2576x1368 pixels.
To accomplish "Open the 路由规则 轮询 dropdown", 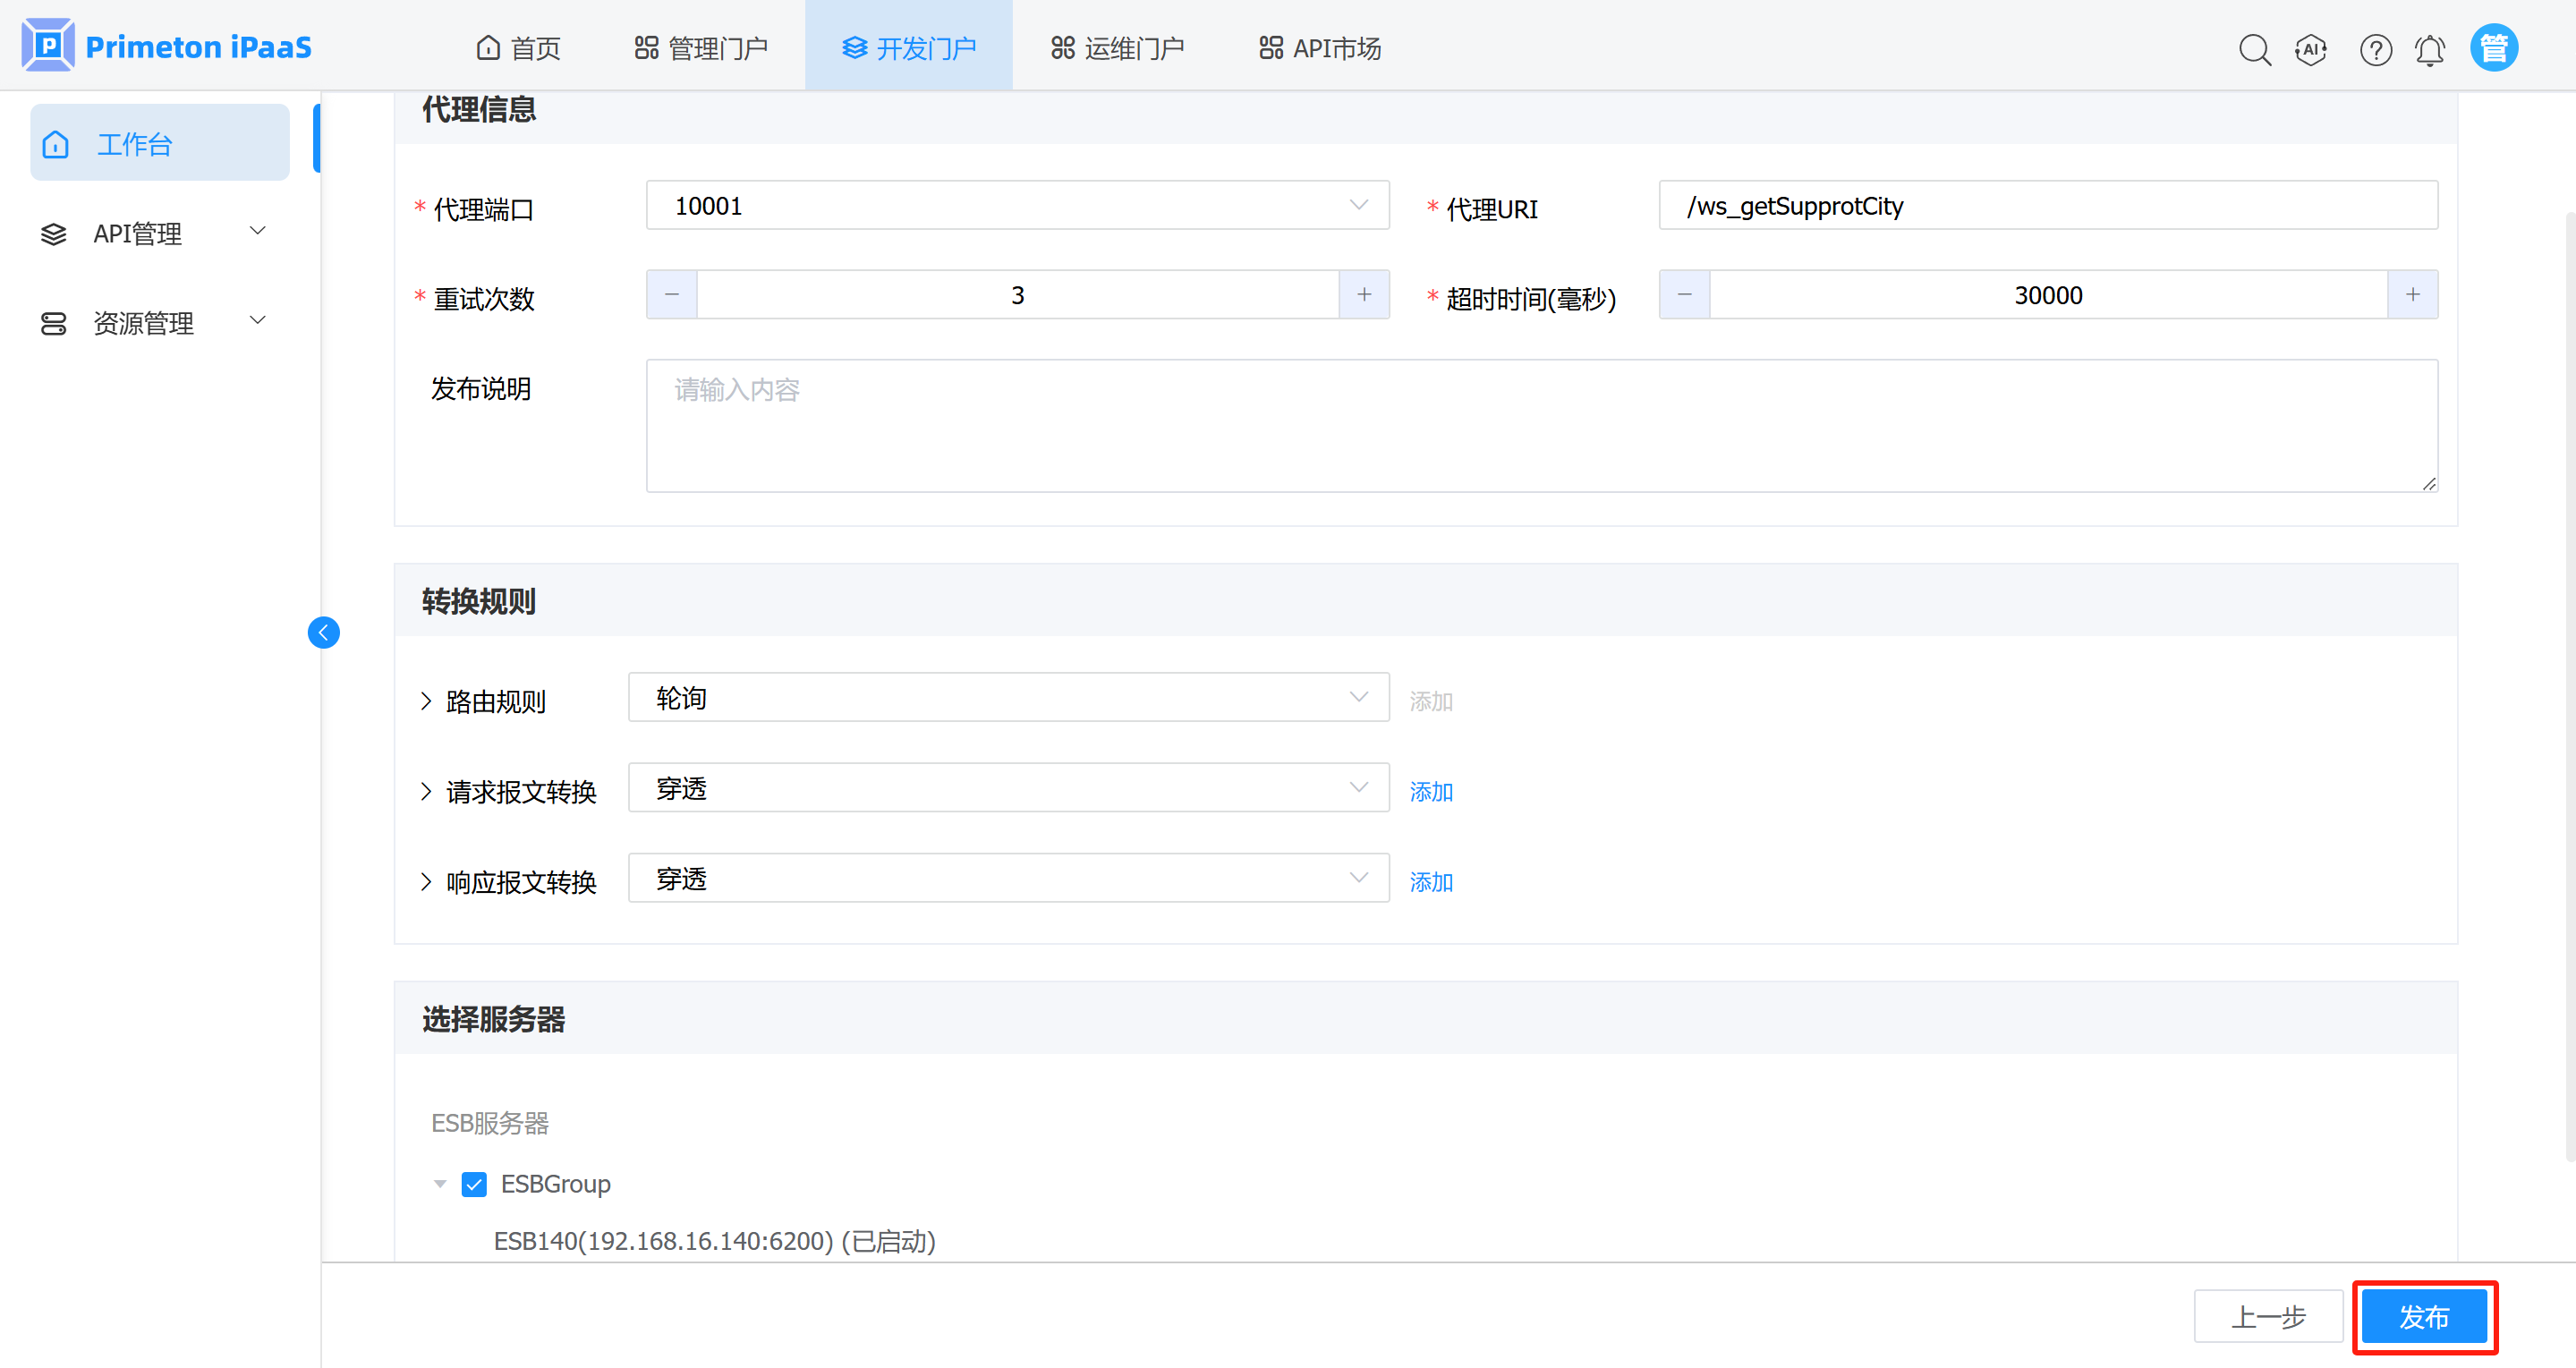I will point(1008,697).
